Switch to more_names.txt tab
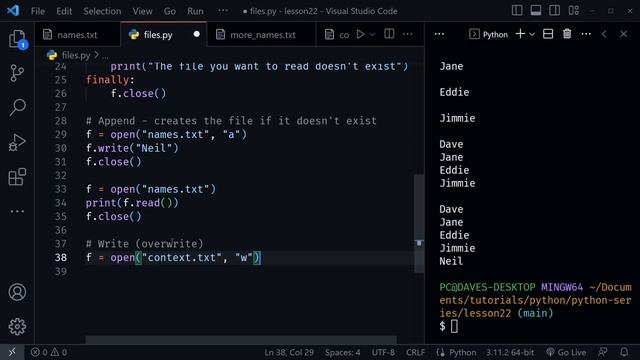640x360 pixels. click(262, 35)
